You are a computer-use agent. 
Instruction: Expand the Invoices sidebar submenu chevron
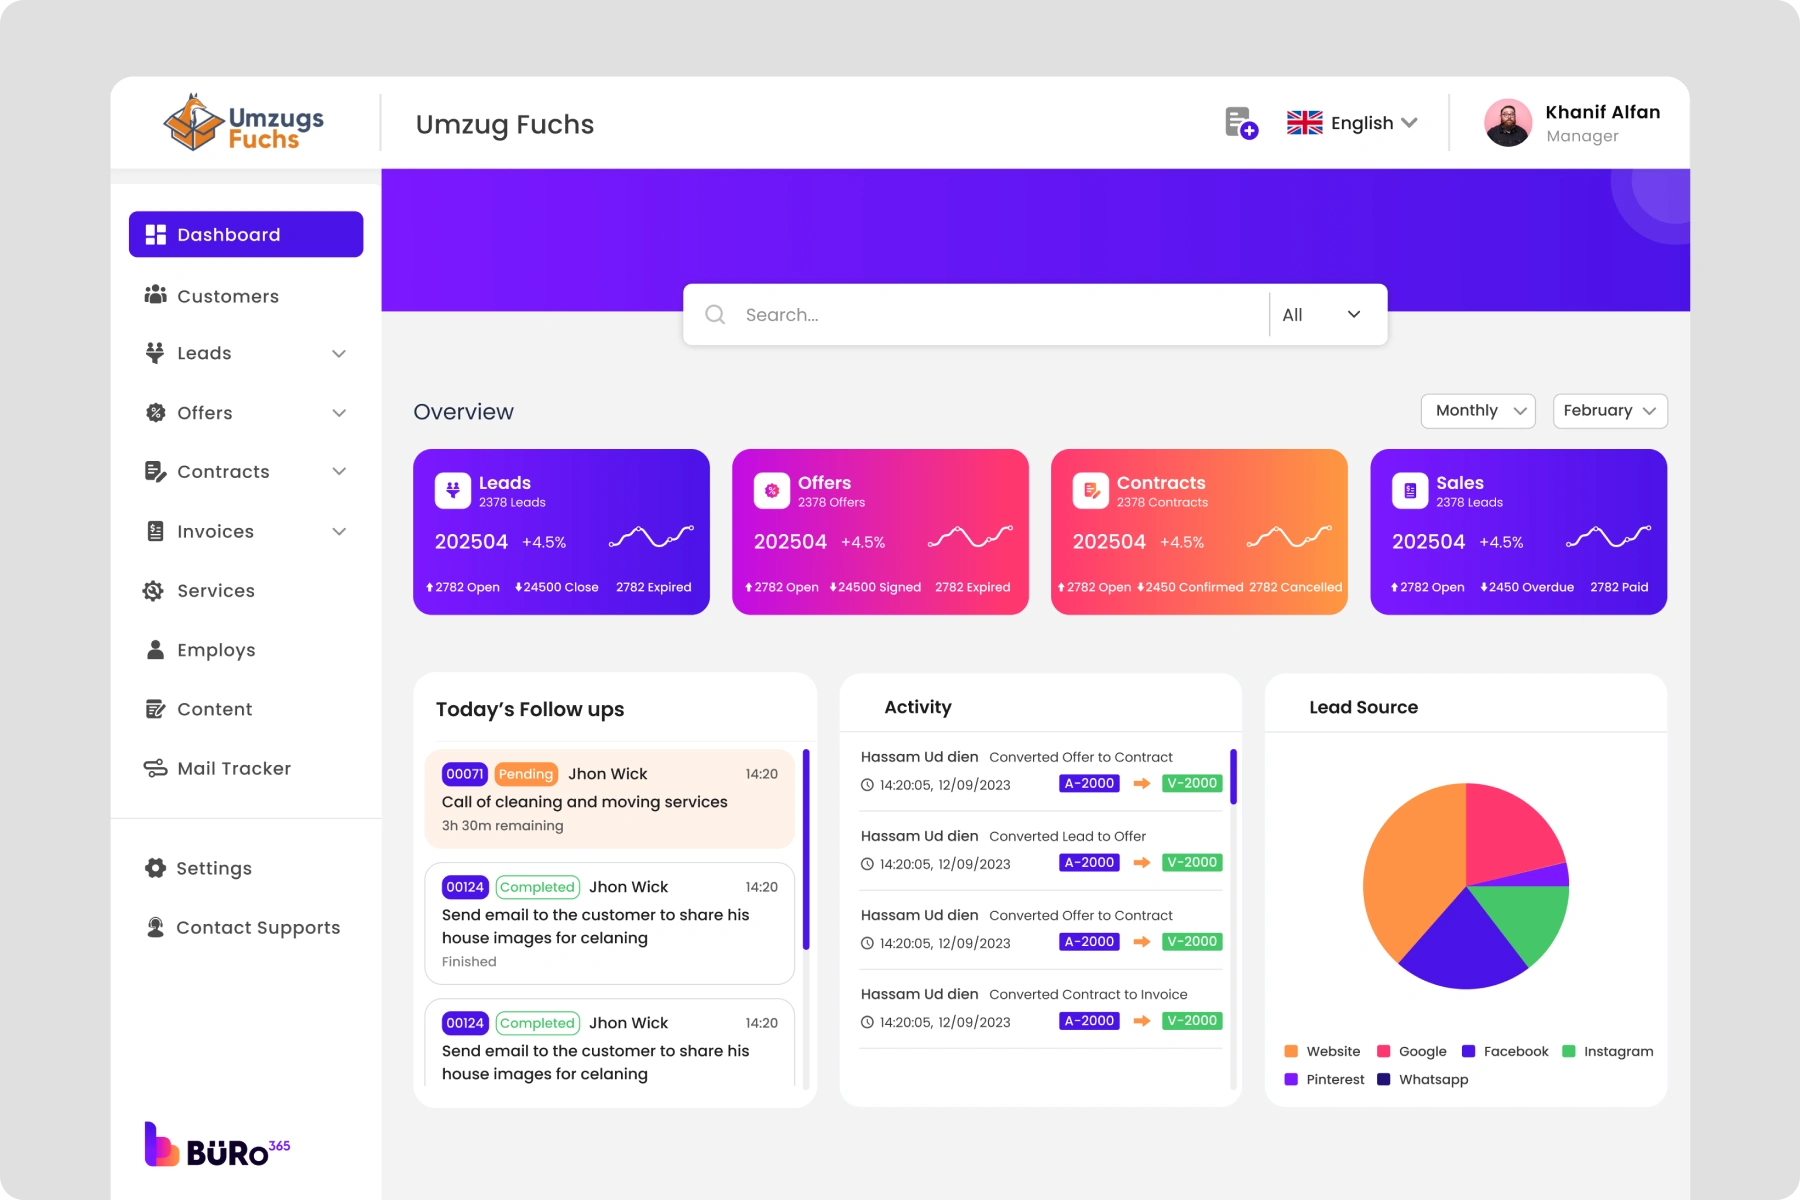339,532
